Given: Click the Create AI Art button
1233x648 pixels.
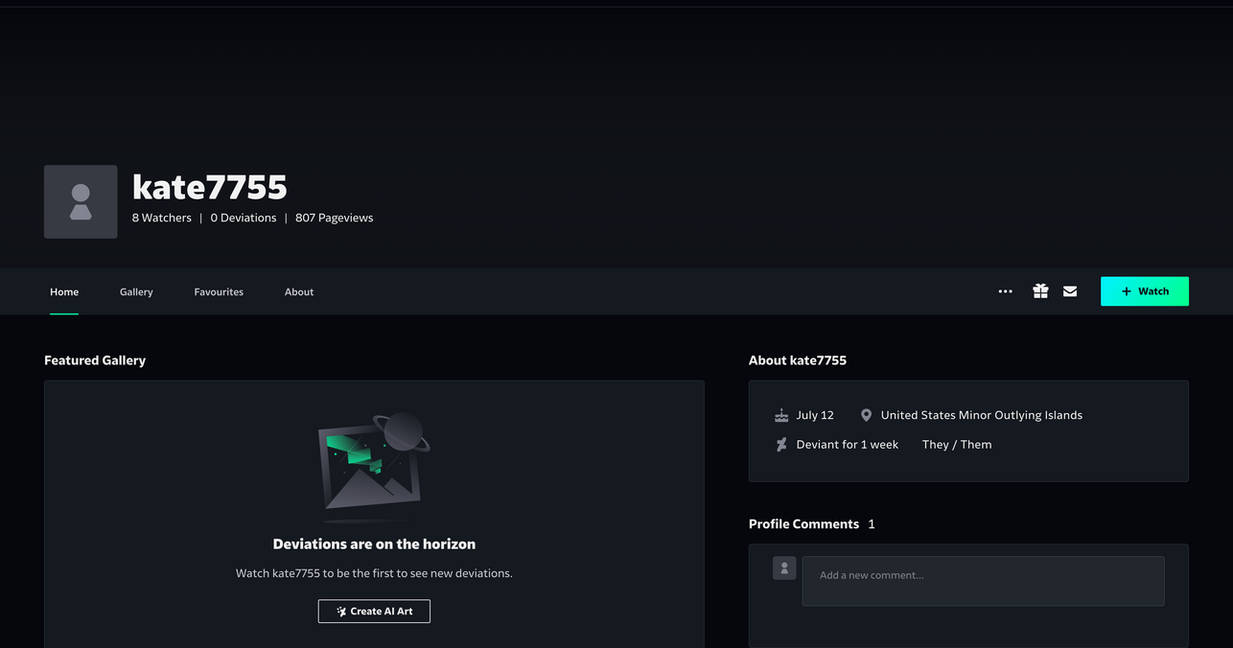Looking at the screenshot, I should click(374, 611).
